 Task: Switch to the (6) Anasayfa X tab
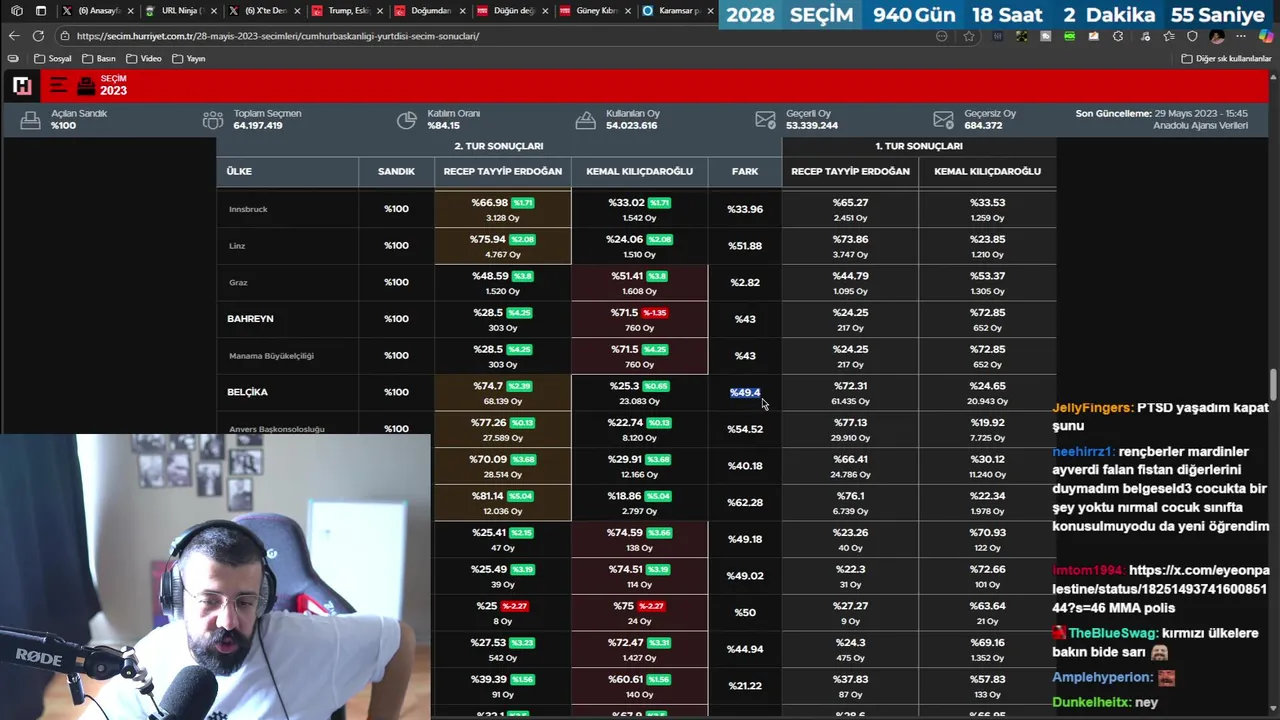pyautogui.click(x=97, y=11)
